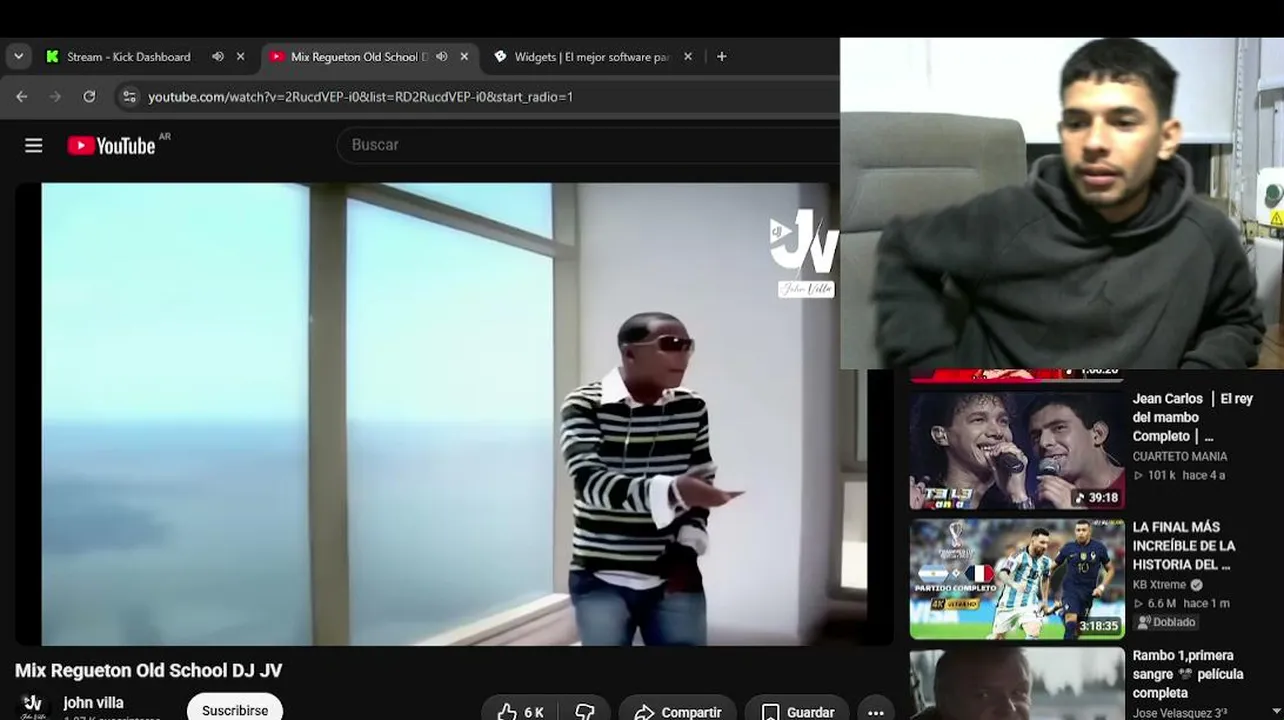Click the Mix Regueton Old School DJ JV title

pyautogui.click(x=149, y=670)
